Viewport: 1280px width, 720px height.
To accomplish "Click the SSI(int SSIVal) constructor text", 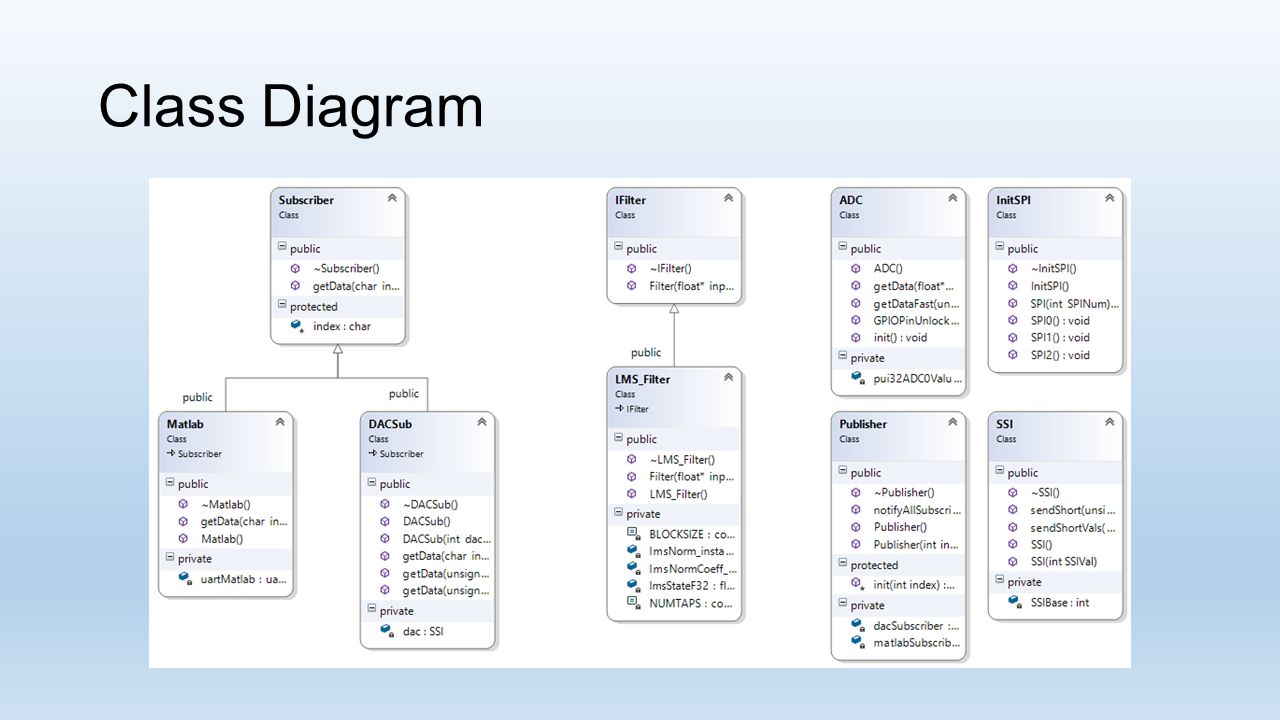I will point(1066,562).
